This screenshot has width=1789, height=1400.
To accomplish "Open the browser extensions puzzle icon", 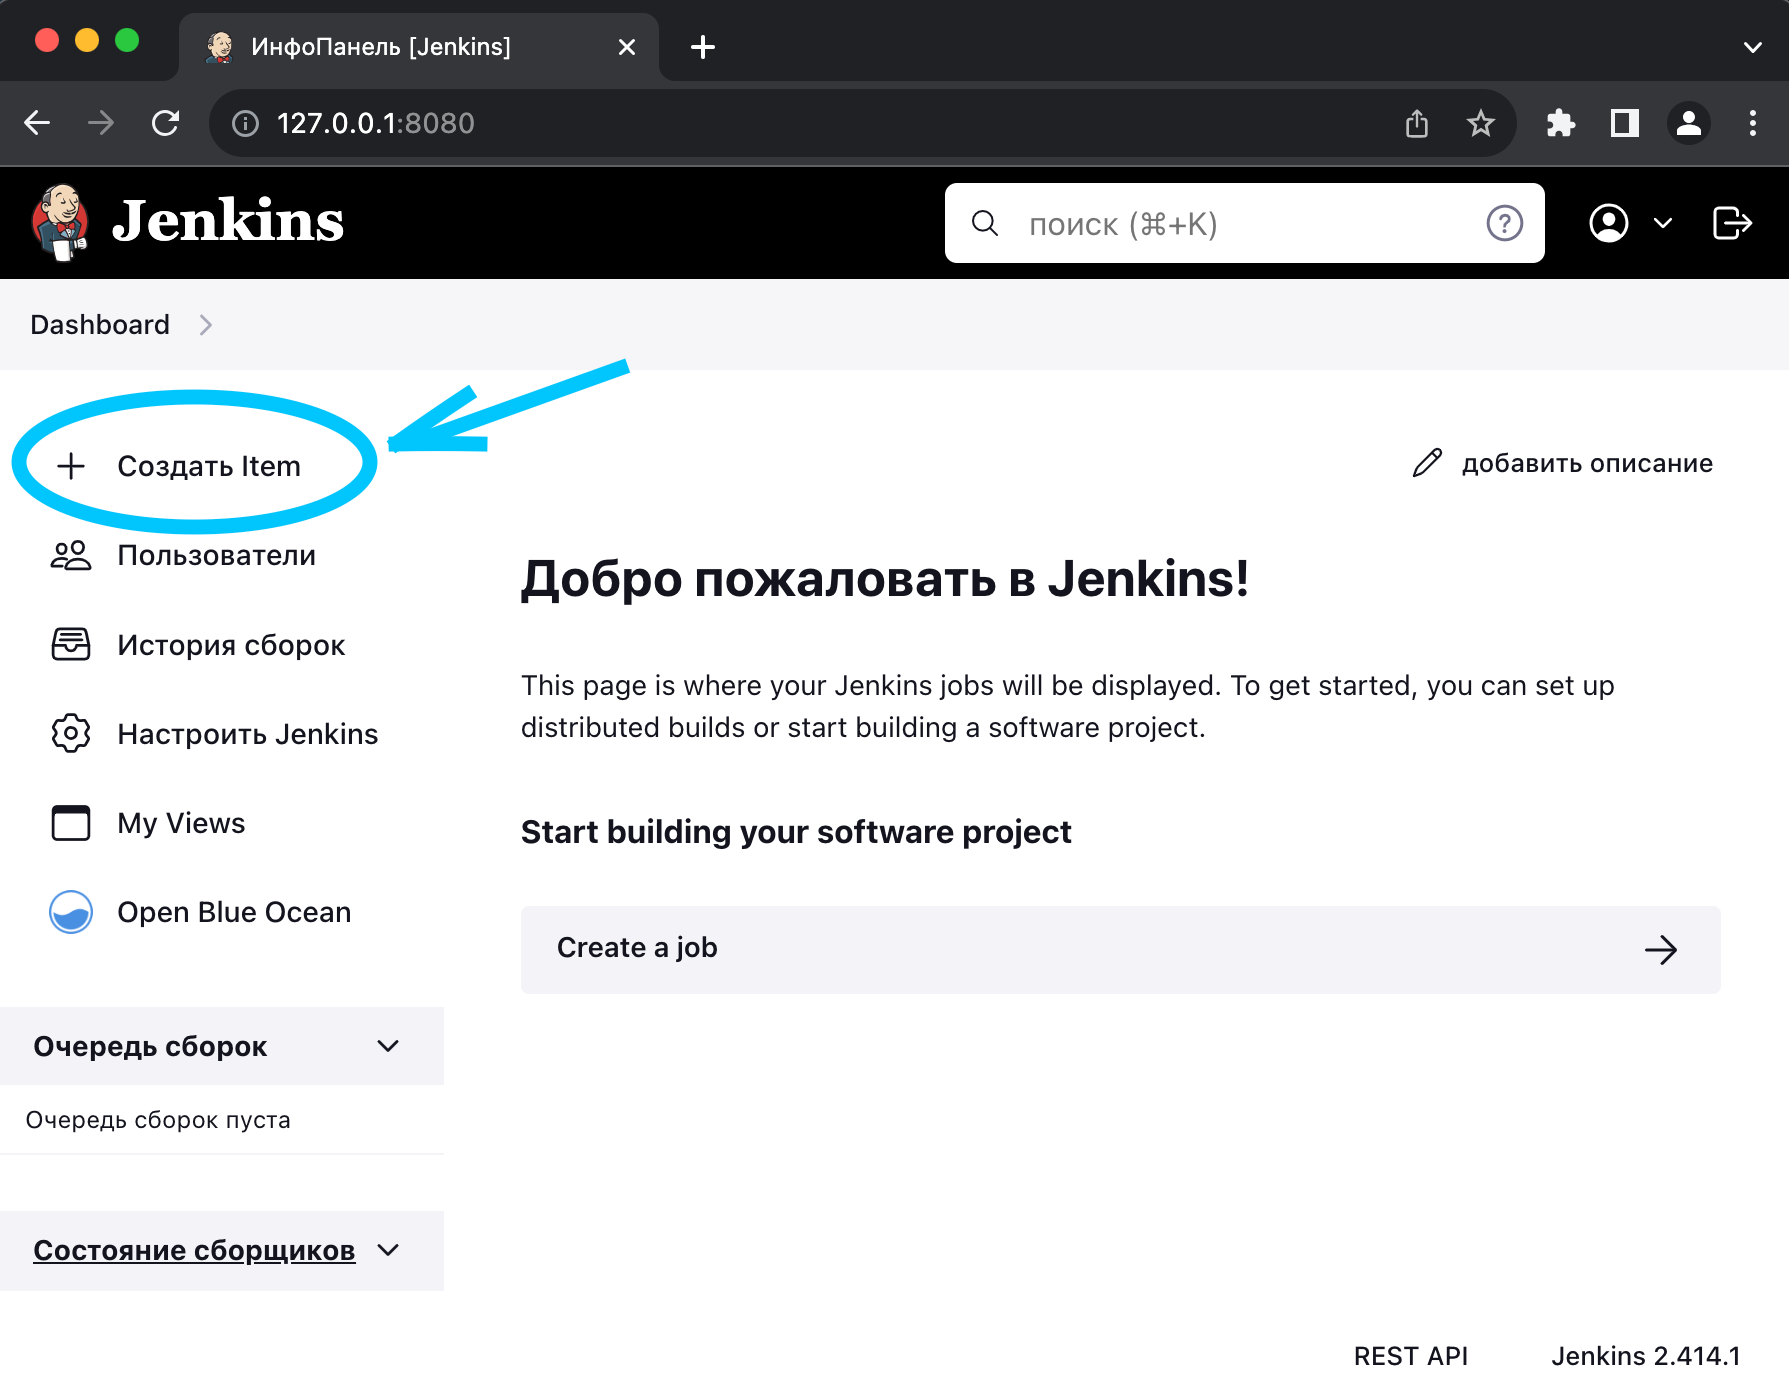I will [1560, 123].
